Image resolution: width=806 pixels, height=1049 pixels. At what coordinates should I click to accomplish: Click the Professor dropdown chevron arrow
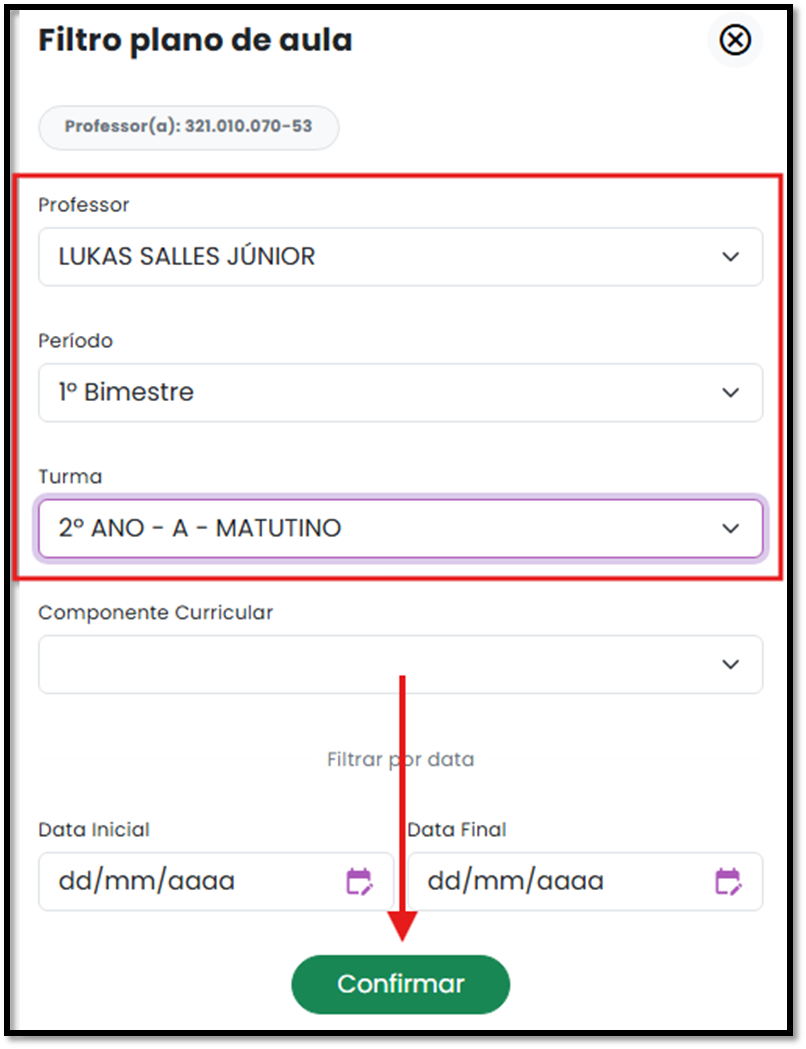tap(731, 257)
